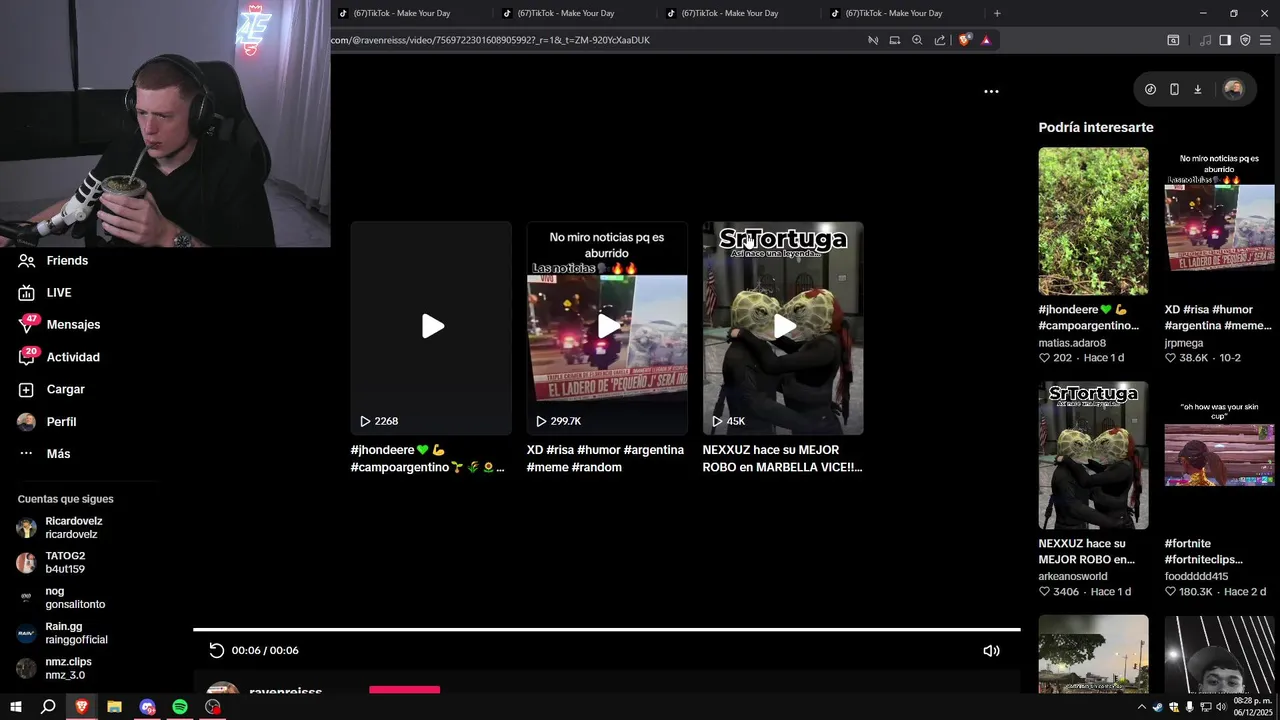This screenshot has height=720, width=1280.
Task: Seek on the video progress bar
Action: click(x=606, y=630)
